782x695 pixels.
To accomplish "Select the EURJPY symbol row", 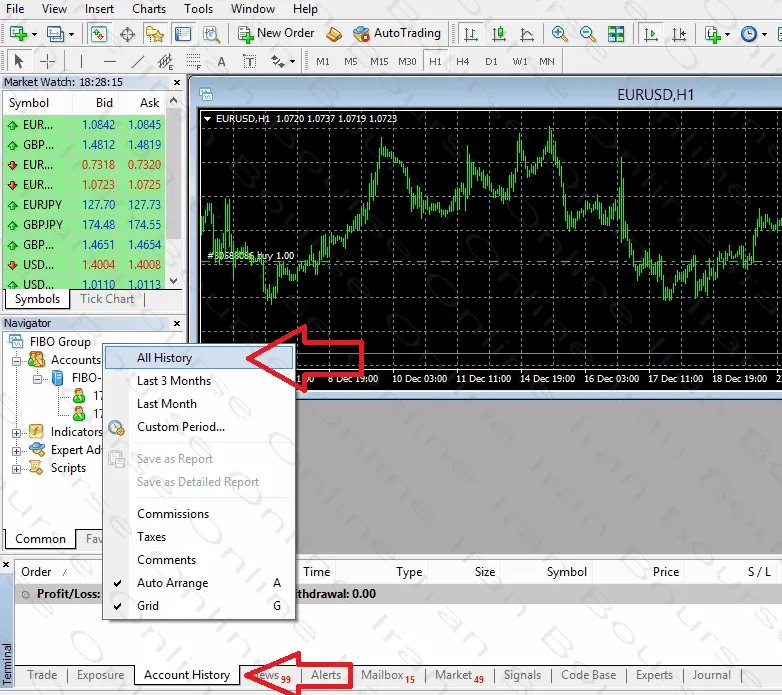I will point(42,205).
